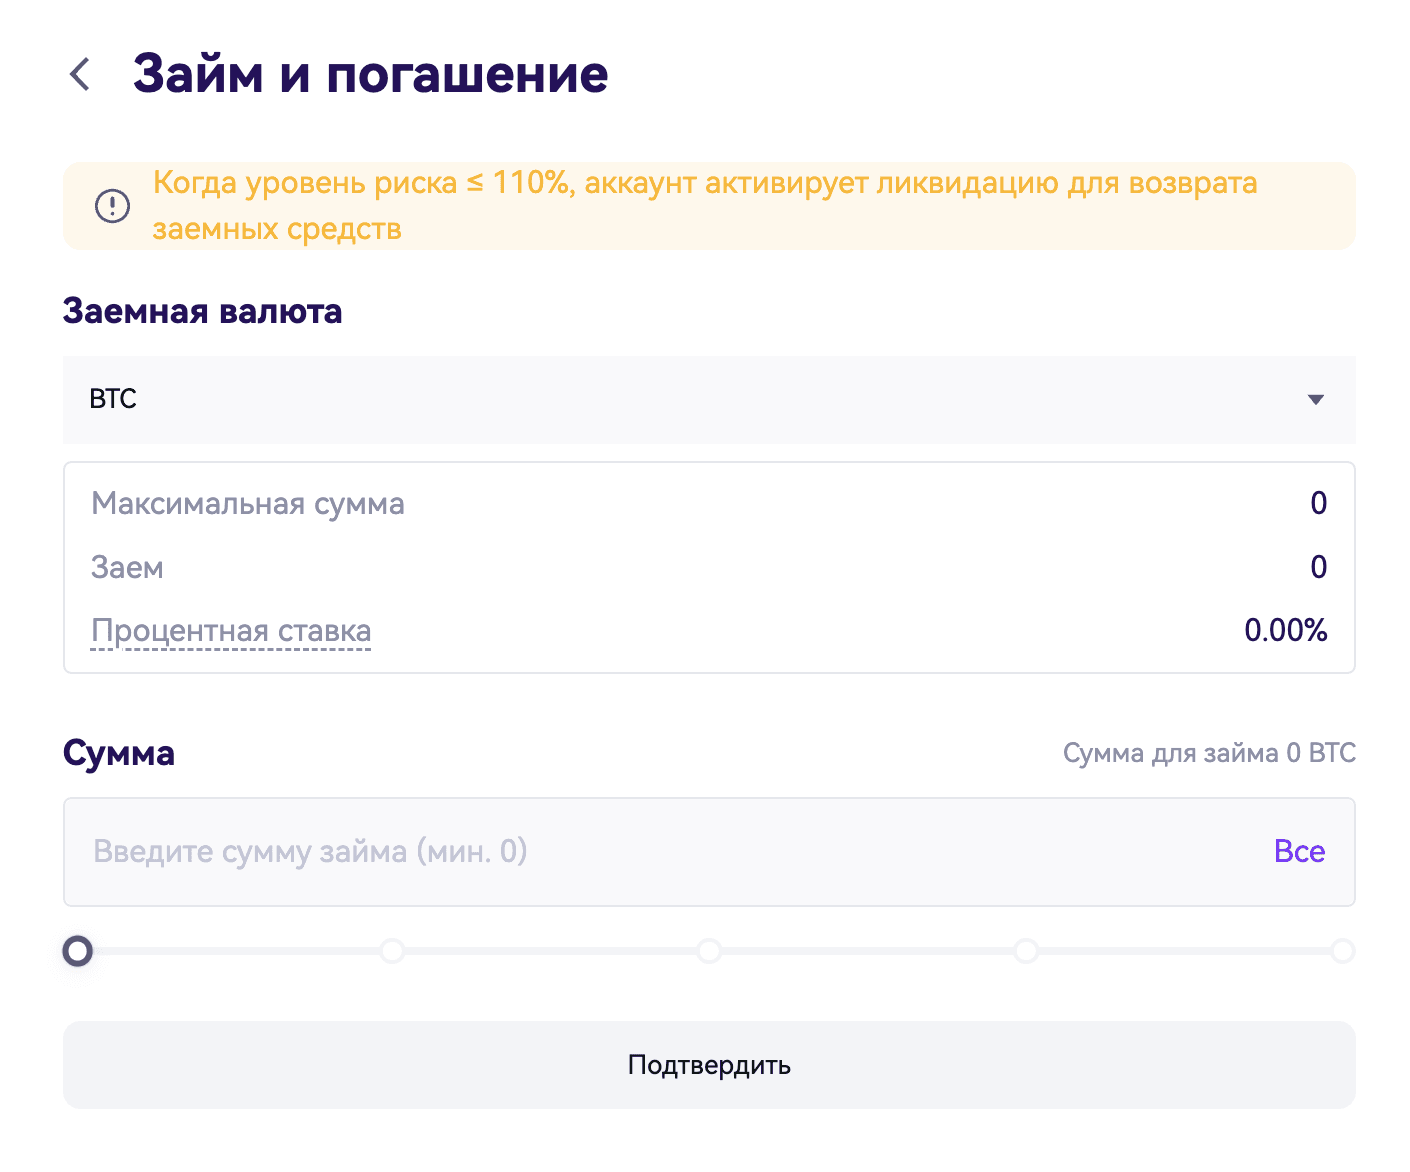Click the Заем row label
Screen dimensions: 1410x1172
click(x=127, y=567)
